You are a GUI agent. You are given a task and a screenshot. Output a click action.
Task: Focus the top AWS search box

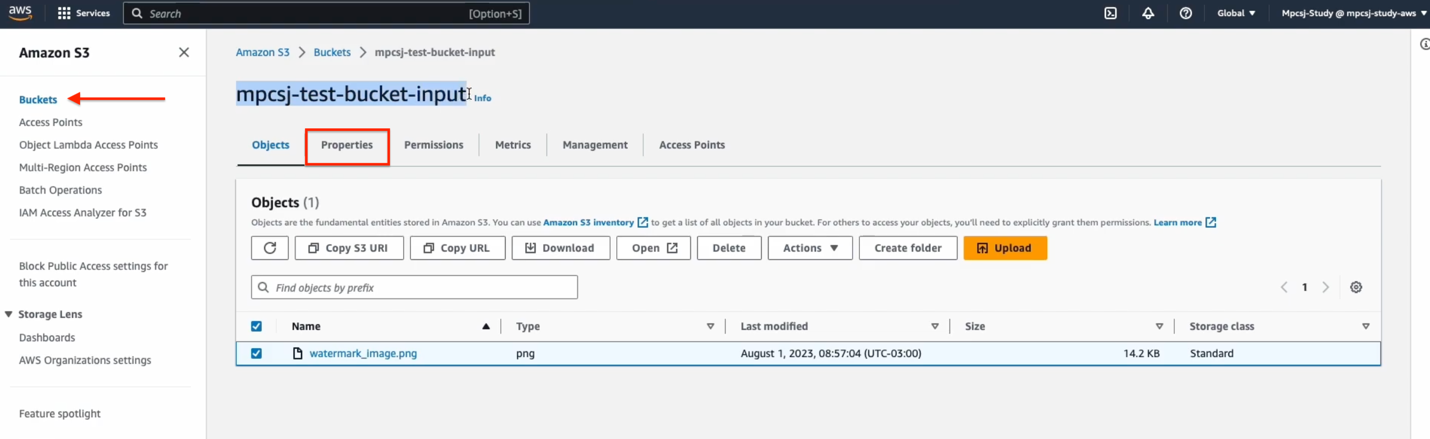pos(326,13)
